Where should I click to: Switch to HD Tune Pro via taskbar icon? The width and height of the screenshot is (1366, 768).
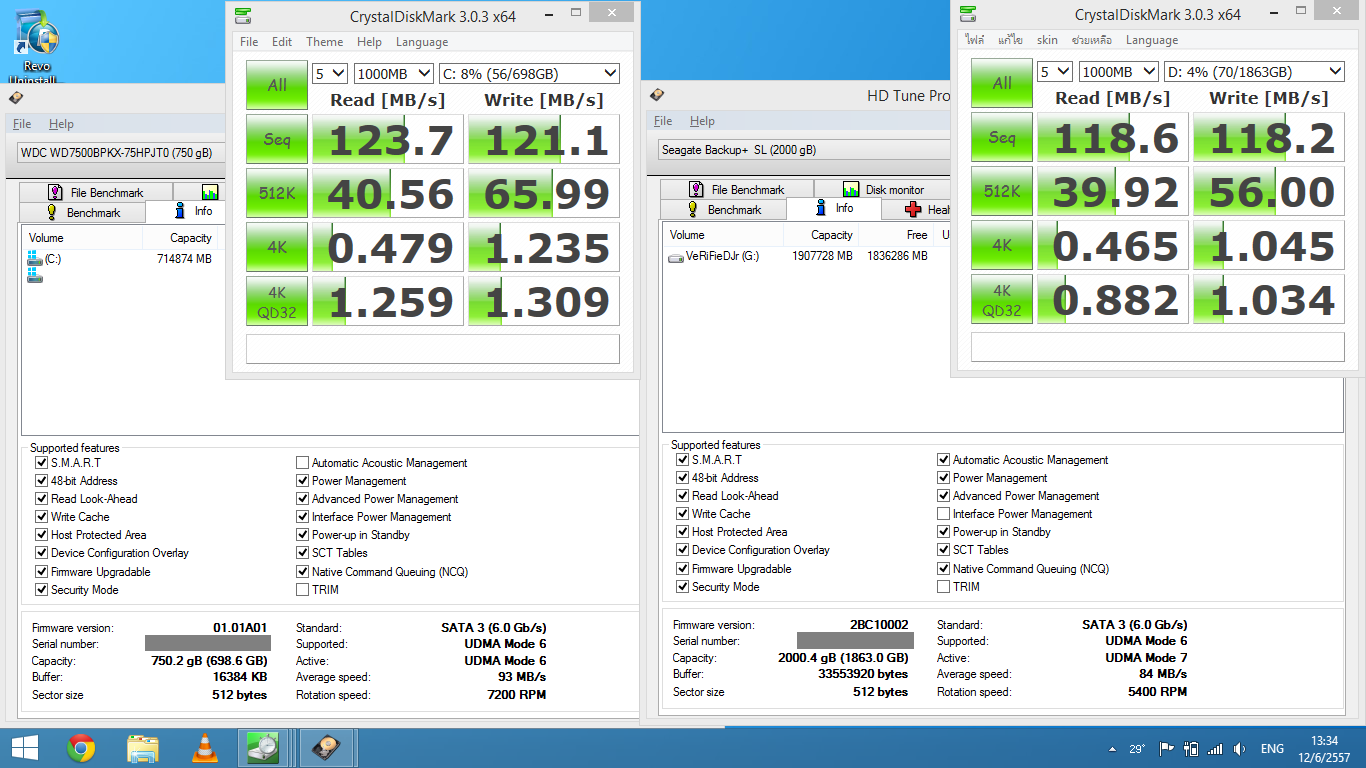click(326, 748)
